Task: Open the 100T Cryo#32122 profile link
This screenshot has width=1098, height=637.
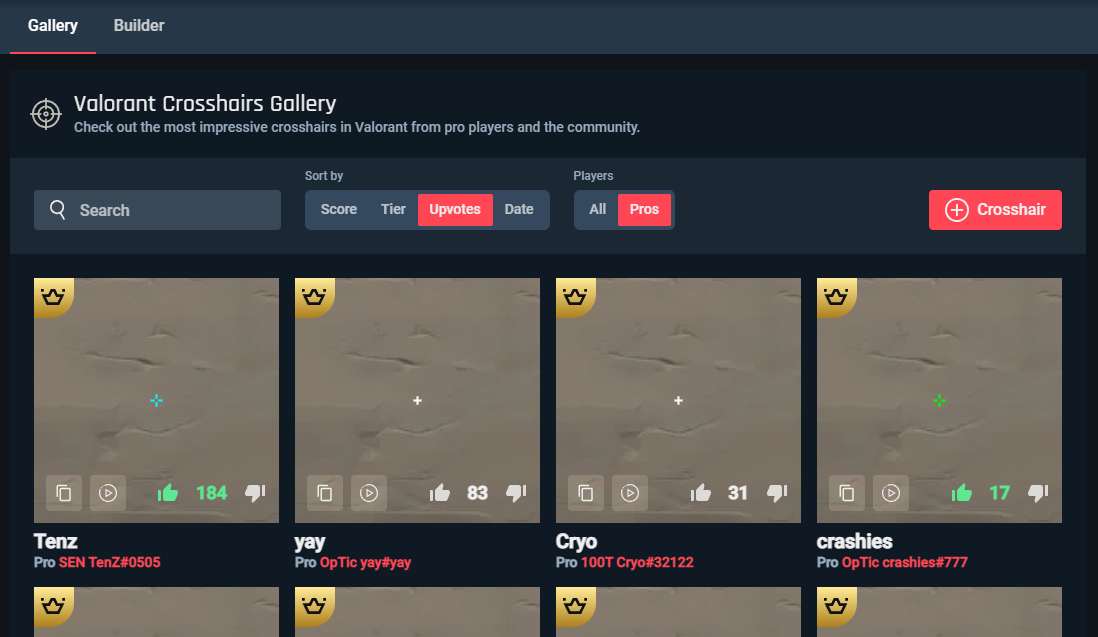Action: point(637,562)
